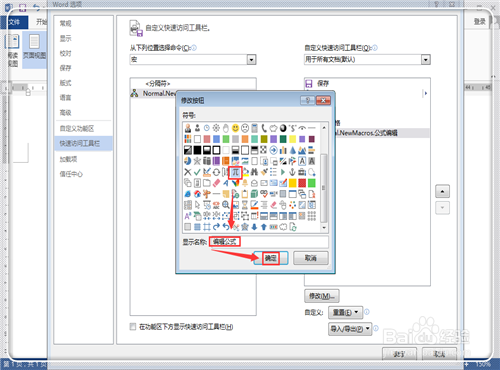Select the calculator symbol

[x=255, y=128]
